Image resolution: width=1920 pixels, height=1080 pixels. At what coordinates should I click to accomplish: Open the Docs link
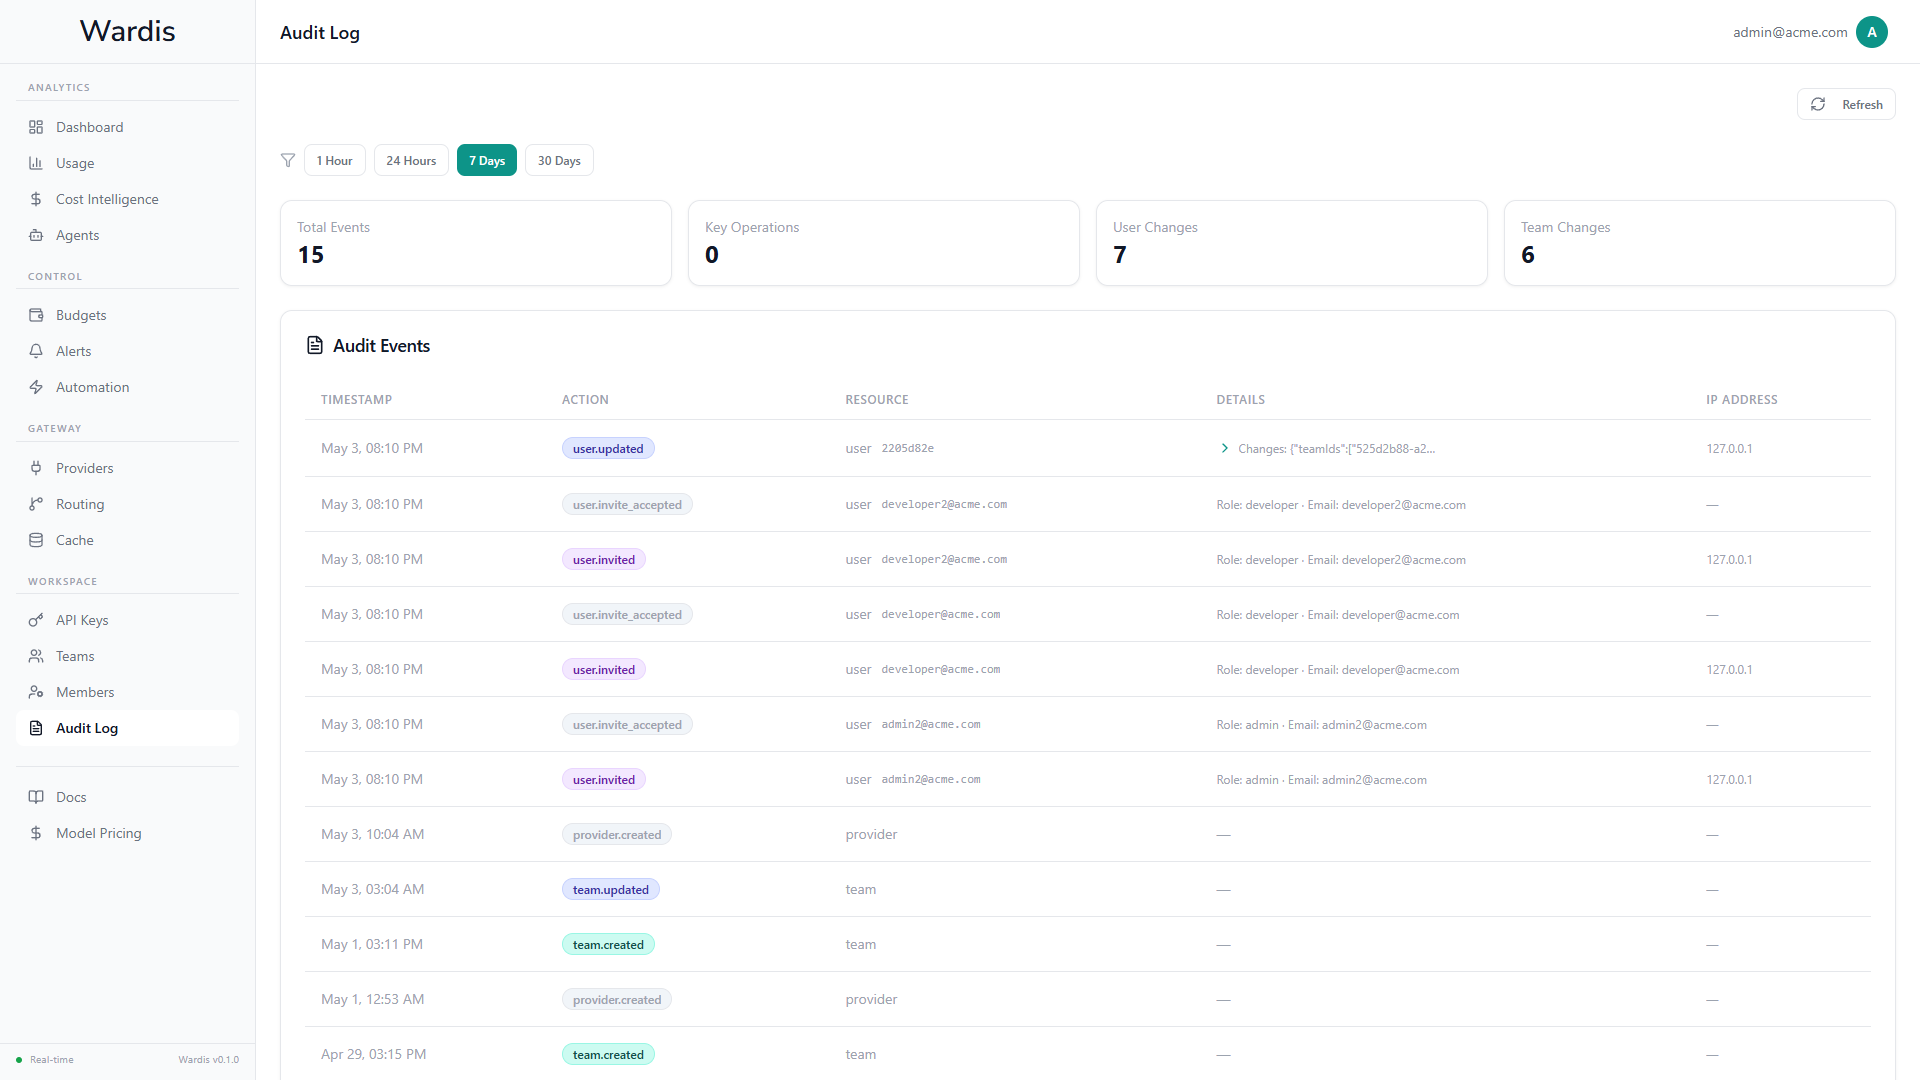pyautogui.click(x=127, y=797)
